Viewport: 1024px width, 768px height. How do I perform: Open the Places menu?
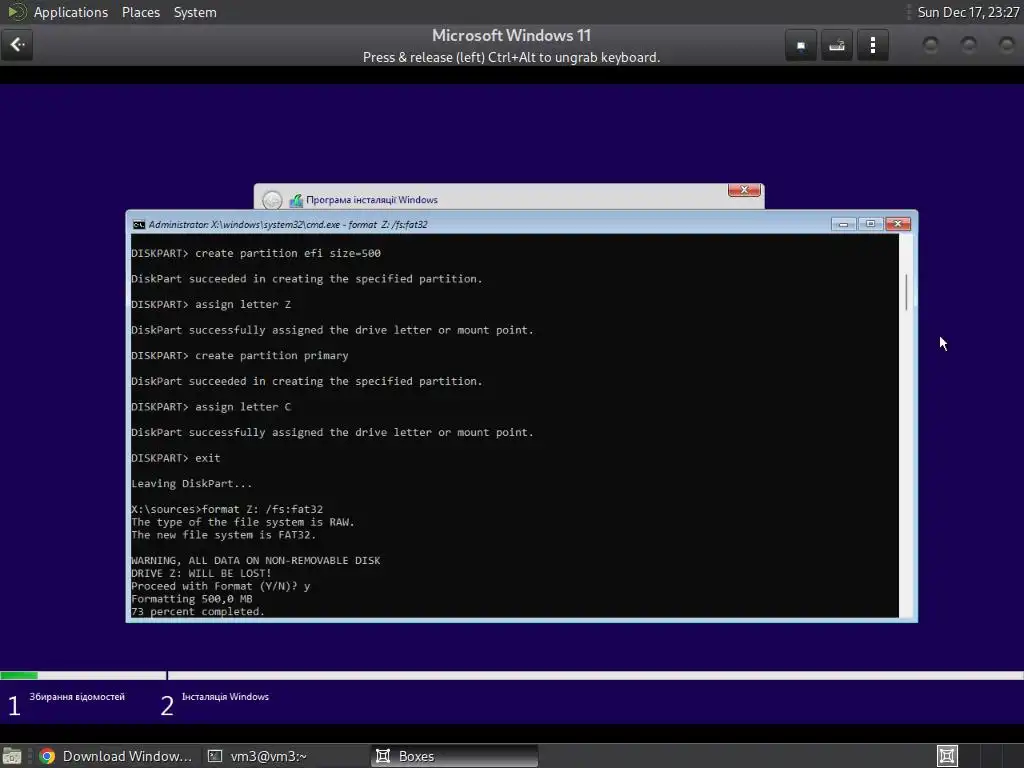pyautogui.click(x=141, y=12)
